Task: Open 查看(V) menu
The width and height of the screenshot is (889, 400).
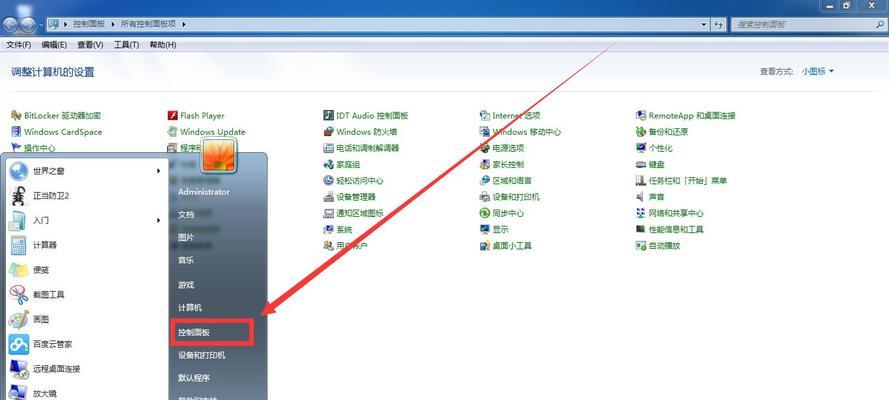Action: (90, 45)
